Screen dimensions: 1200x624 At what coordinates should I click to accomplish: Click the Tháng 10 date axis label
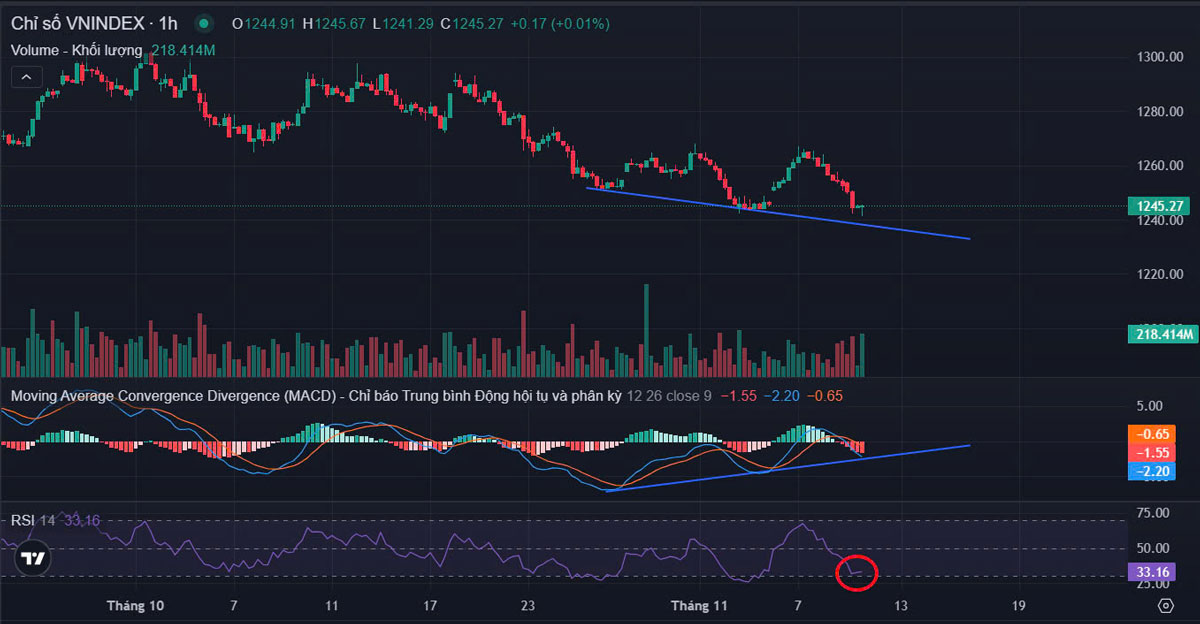point(135,606)
